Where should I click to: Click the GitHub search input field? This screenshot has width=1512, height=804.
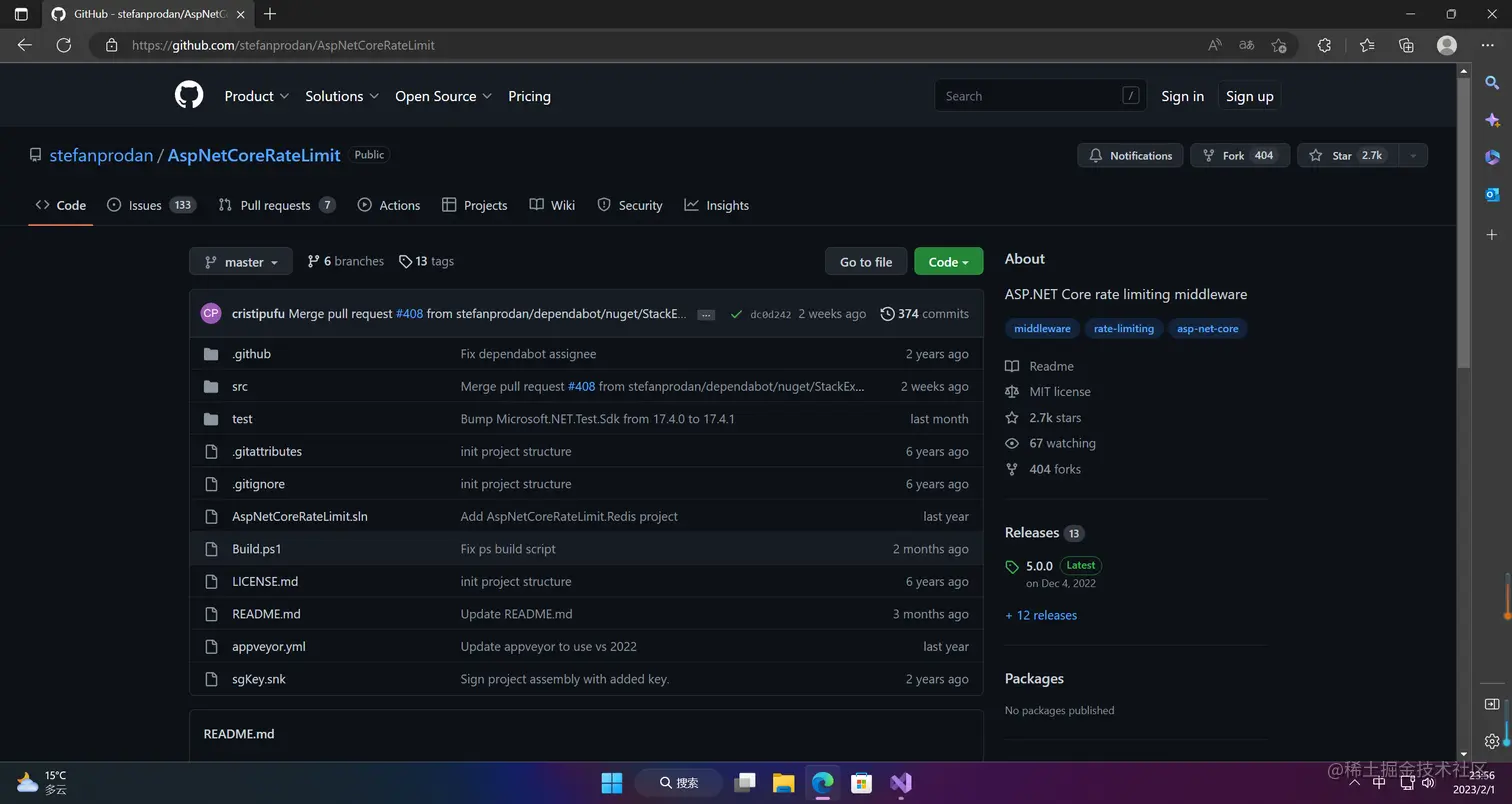point(1040,96)
